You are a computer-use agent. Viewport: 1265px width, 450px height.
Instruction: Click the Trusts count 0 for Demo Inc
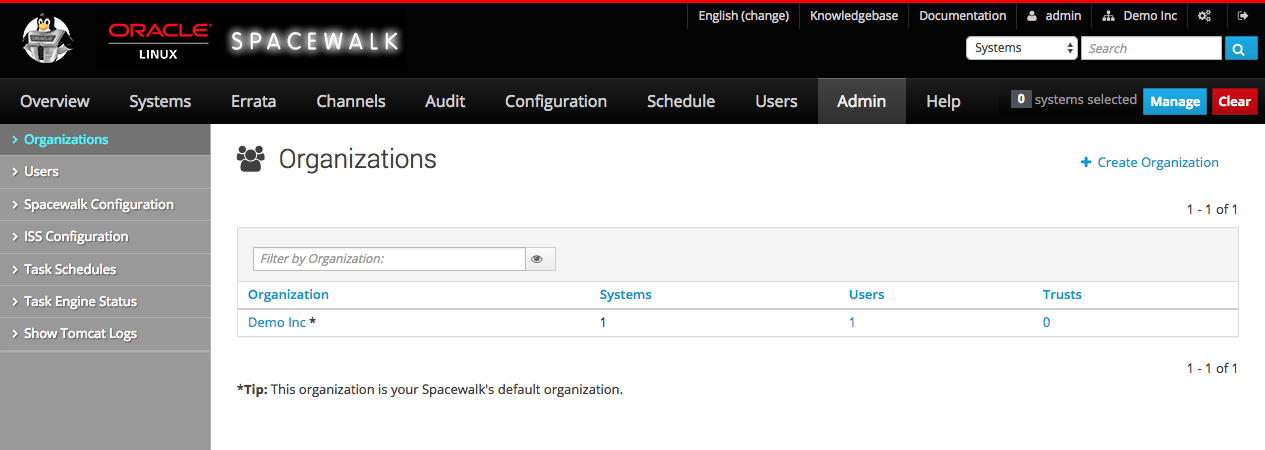[x=1046, y=322]
